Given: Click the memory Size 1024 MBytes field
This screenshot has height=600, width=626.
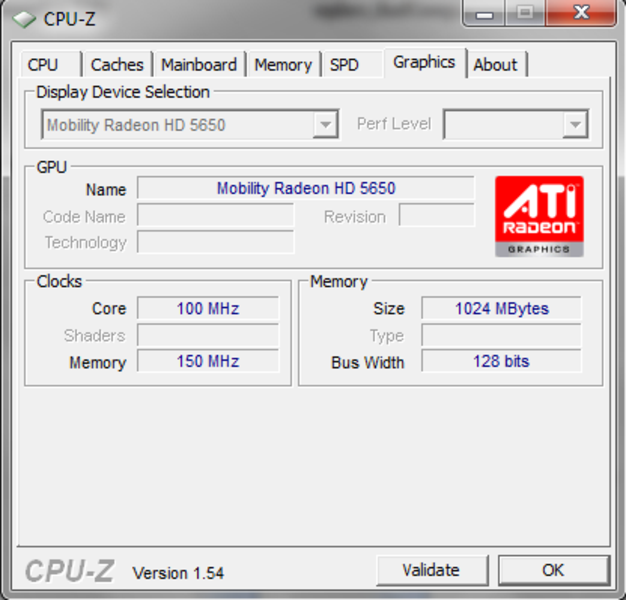Looking at the screenshot, I should coord(501,308).
